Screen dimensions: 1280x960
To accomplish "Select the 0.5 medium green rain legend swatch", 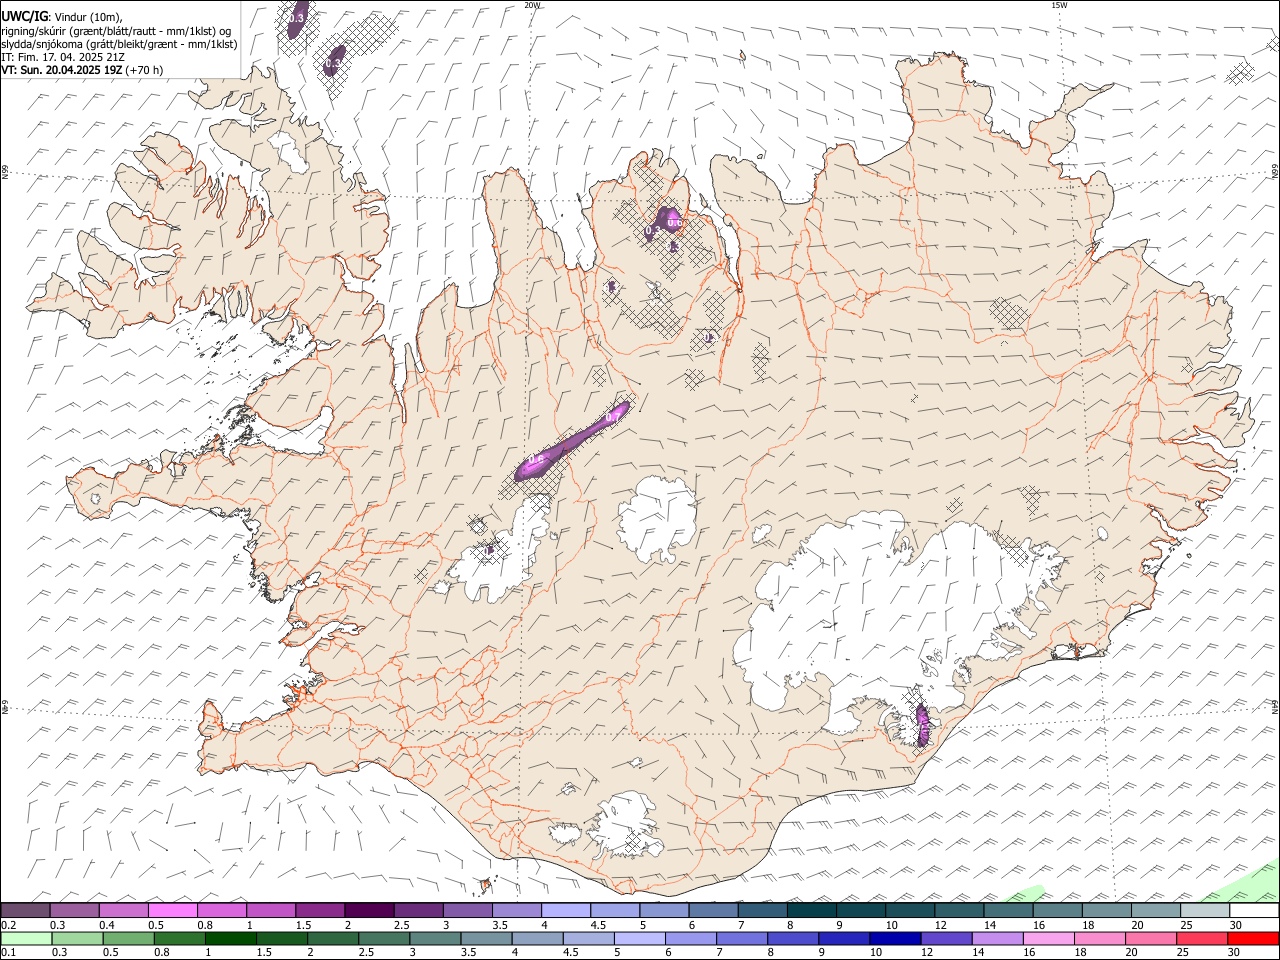I will [x=128, y=938].
